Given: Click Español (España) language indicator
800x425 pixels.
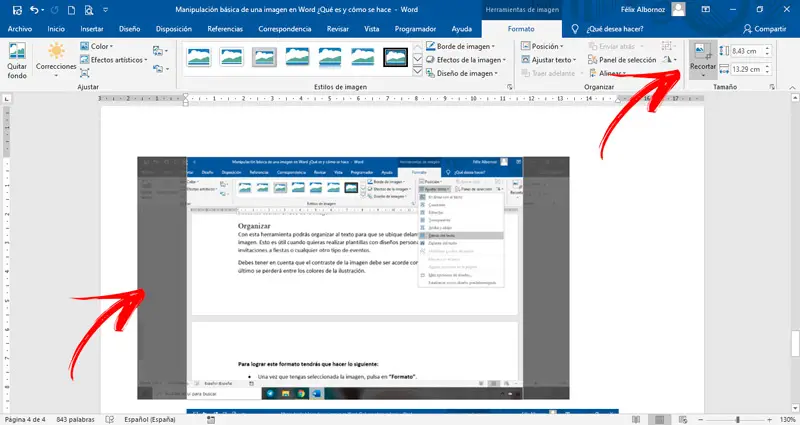Looking at the screenshot, I should (149, 419).
